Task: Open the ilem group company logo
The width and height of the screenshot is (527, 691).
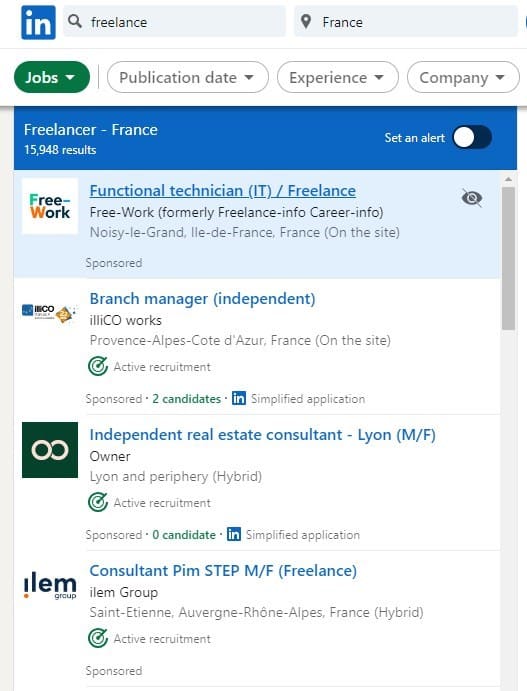Action: [50, 586]
